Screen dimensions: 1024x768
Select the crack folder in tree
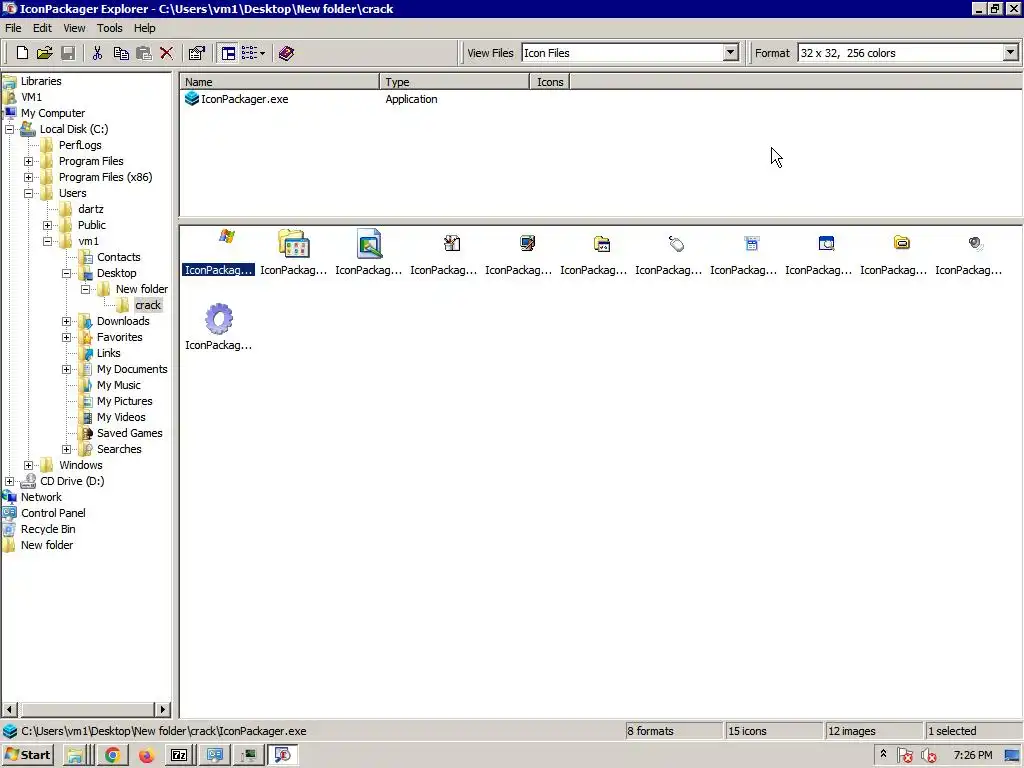point(148,305)
